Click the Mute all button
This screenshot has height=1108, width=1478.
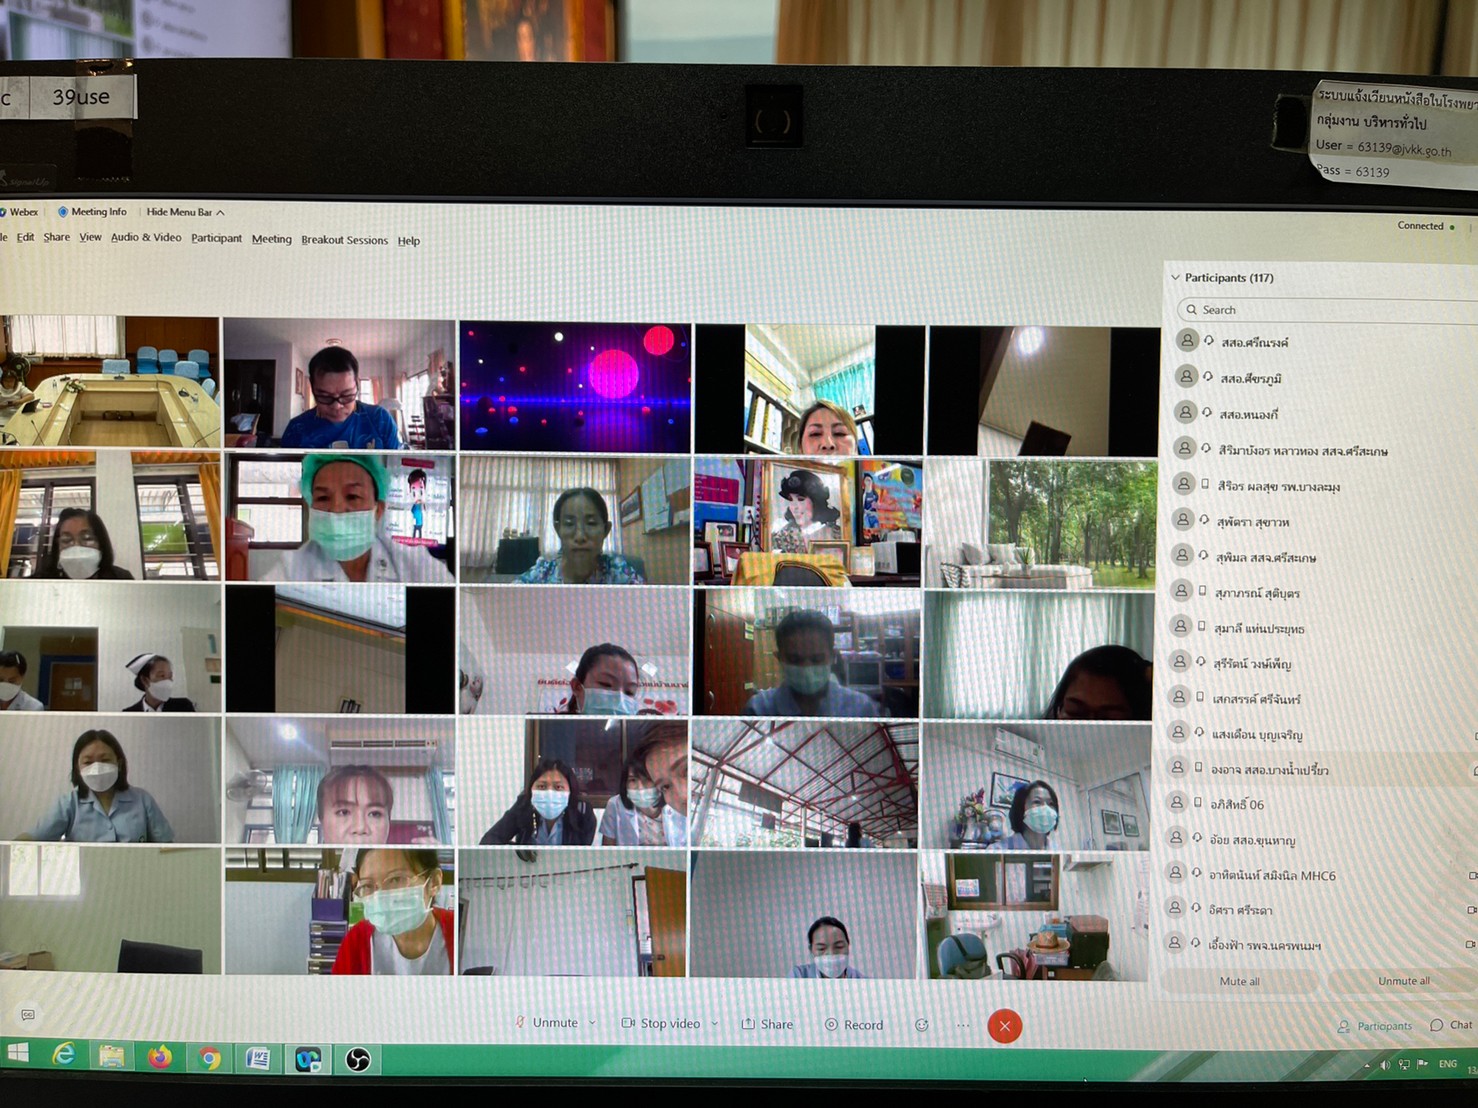click(1239, 981)
